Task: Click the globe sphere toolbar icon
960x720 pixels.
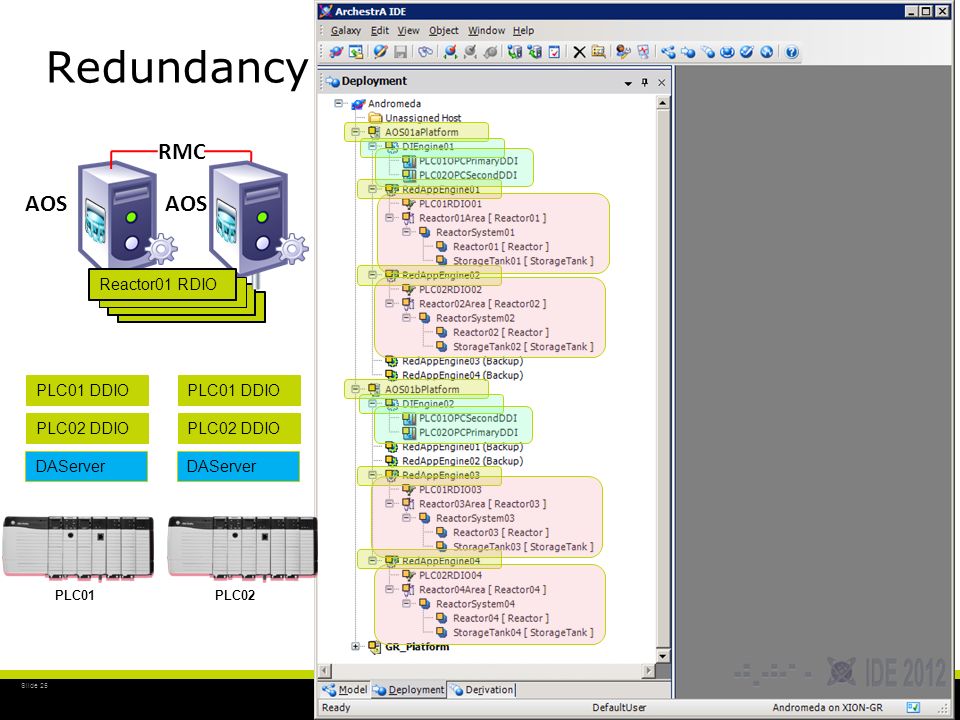Action: 767,52
